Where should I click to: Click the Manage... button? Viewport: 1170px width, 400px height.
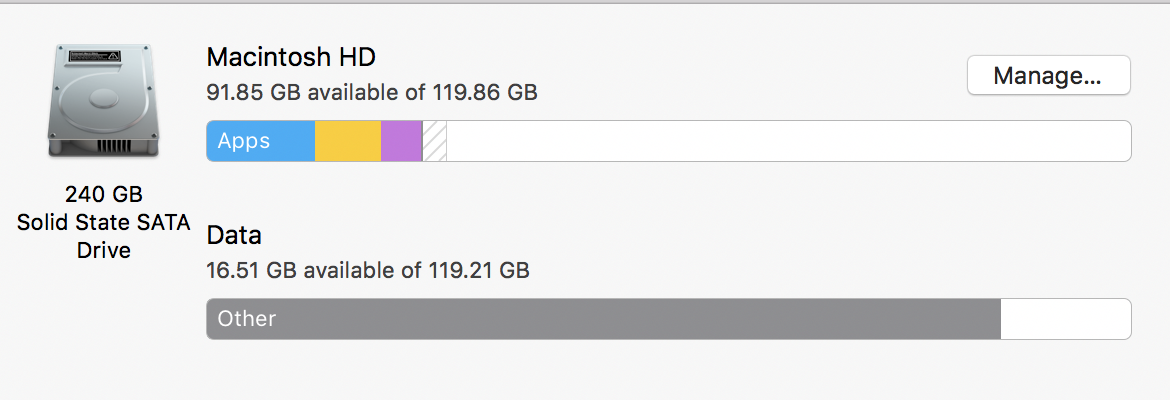tap(1048, 75)
